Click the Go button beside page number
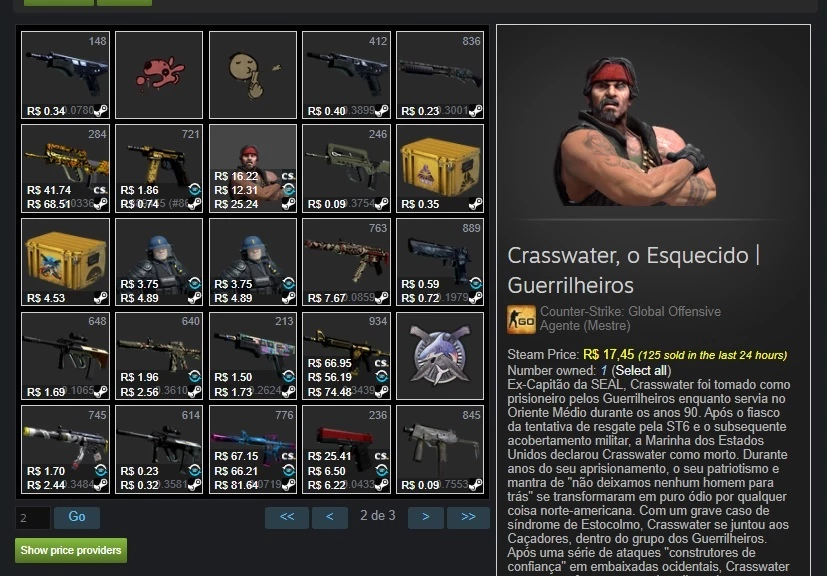The width and height of the screenshot is (838, 576). 77,517
